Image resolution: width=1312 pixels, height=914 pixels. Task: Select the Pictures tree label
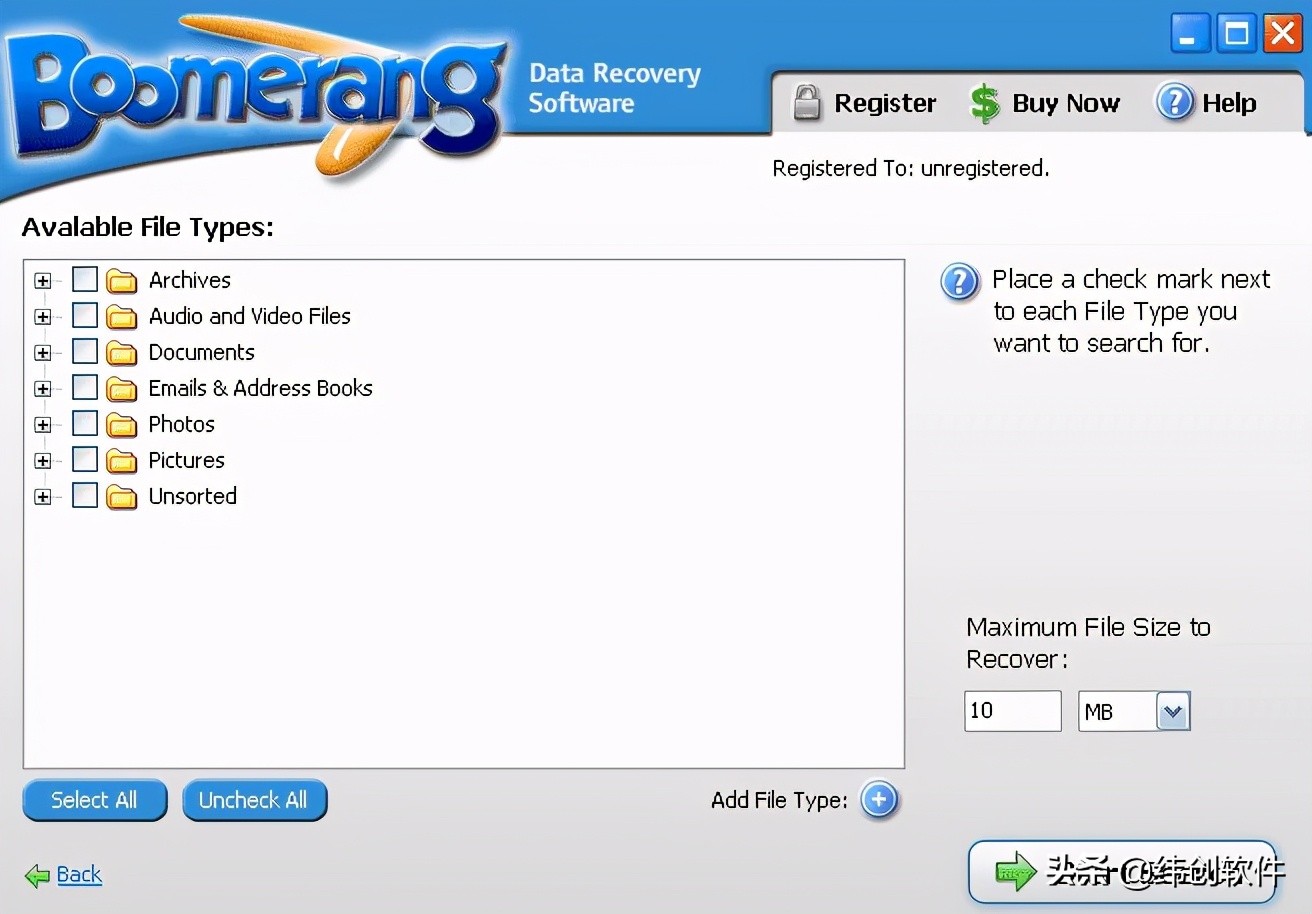187,460
